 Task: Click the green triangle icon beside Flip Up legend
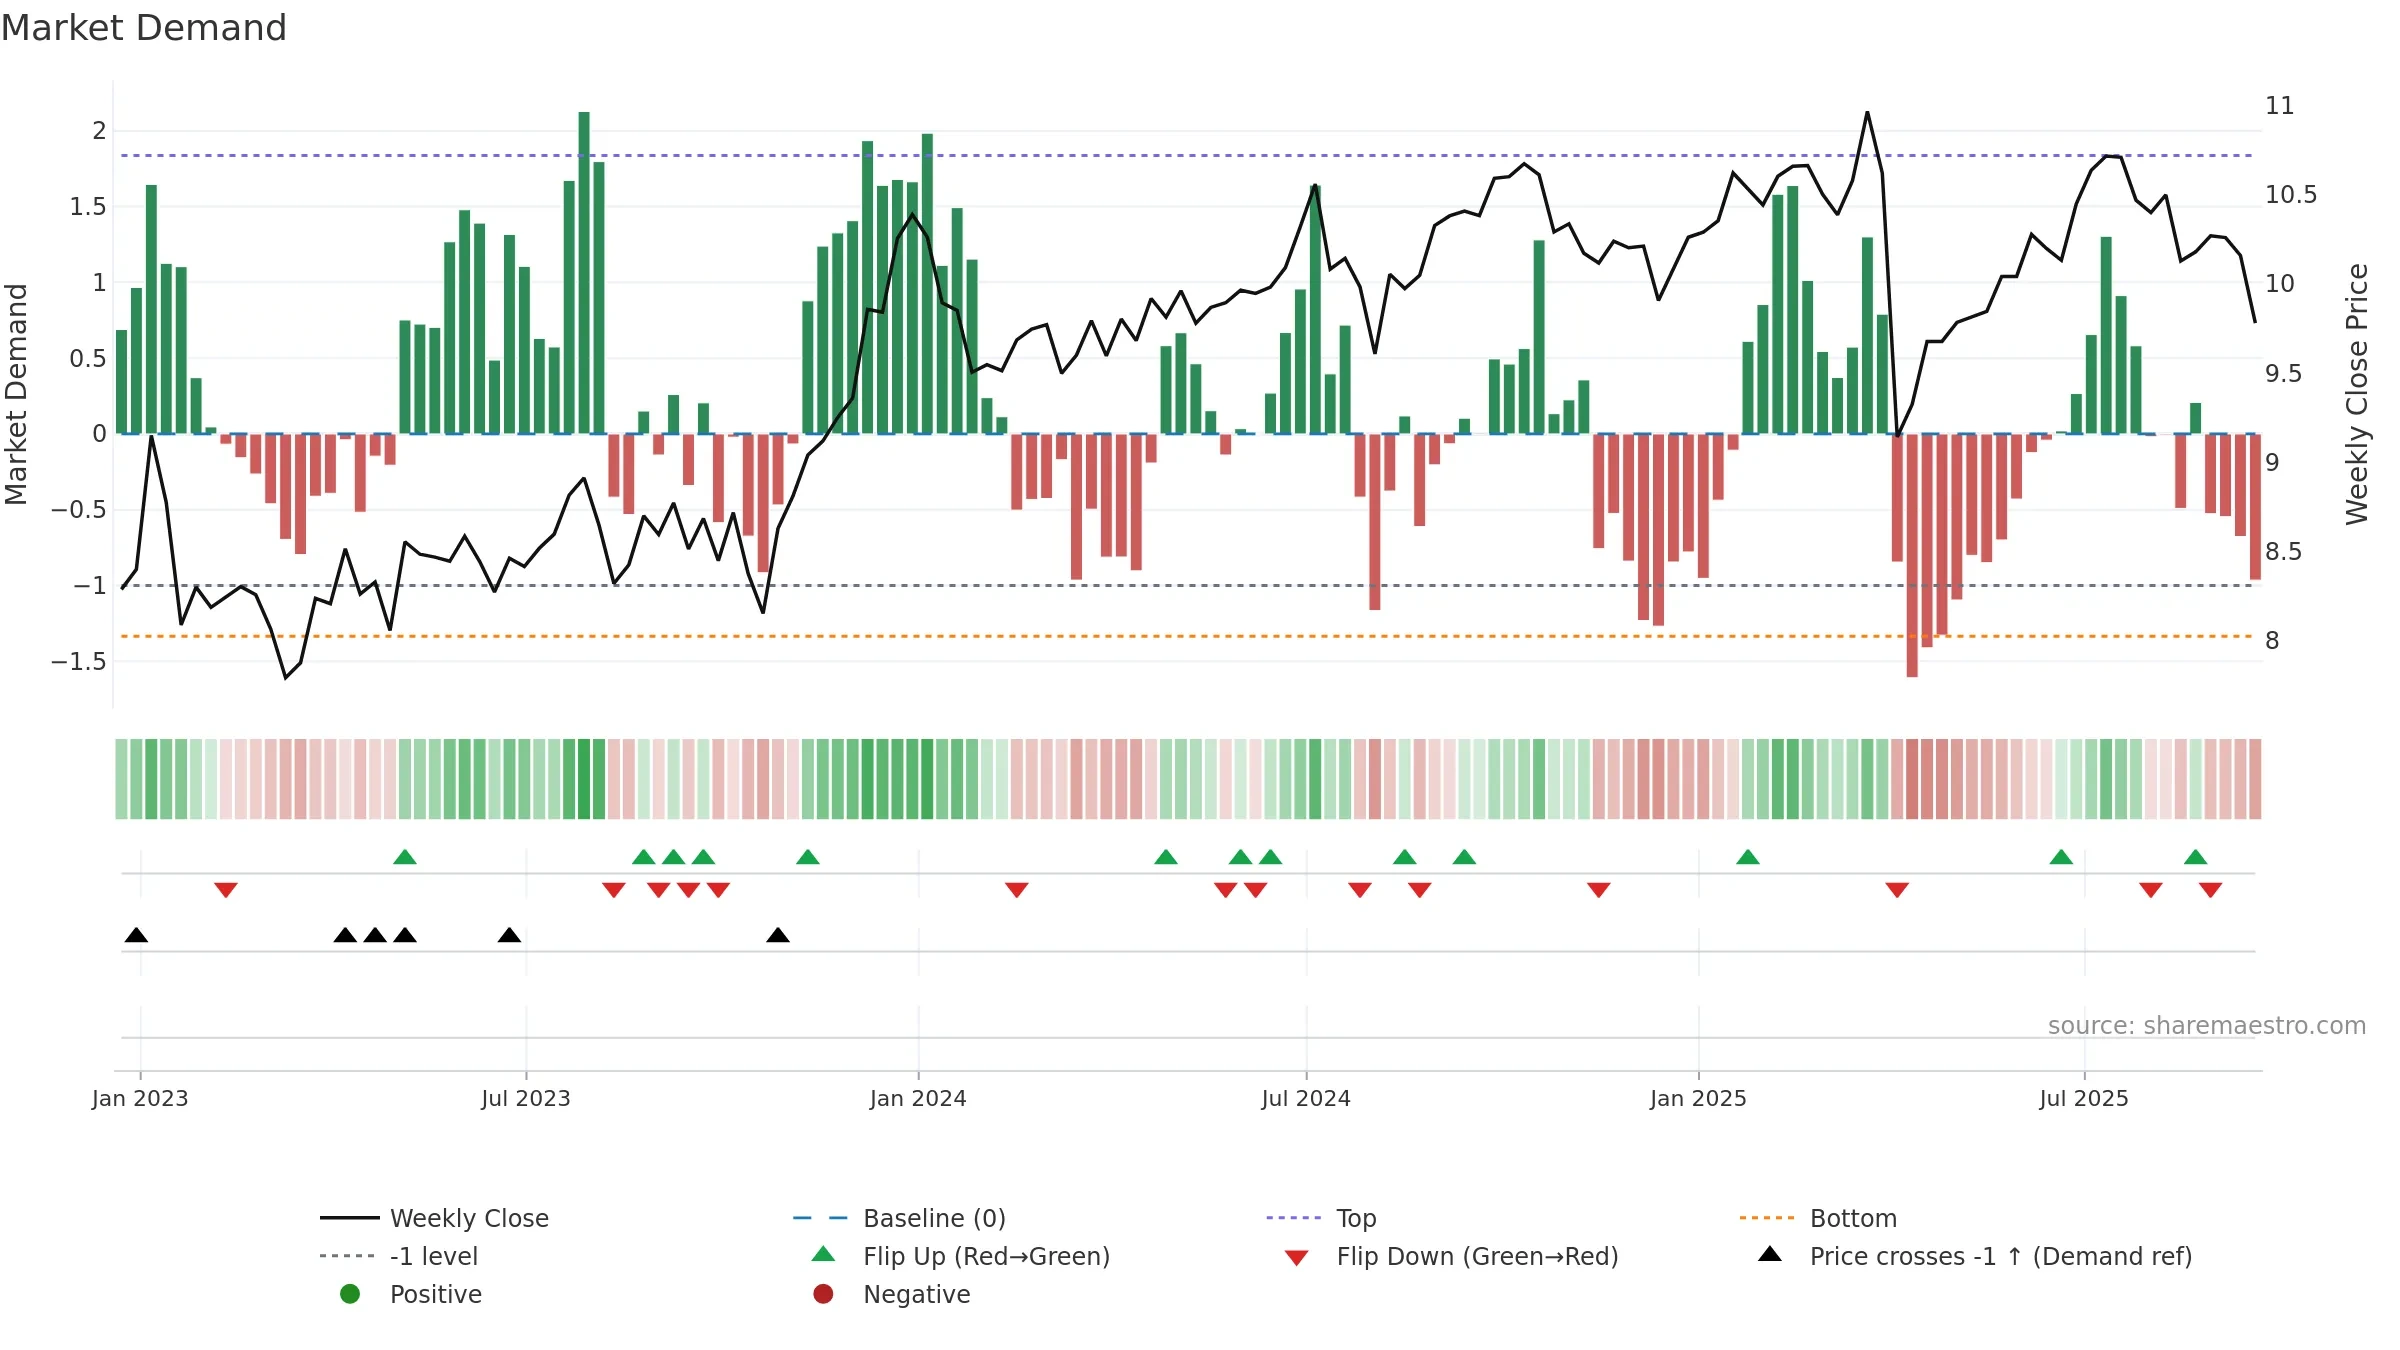823,1254
